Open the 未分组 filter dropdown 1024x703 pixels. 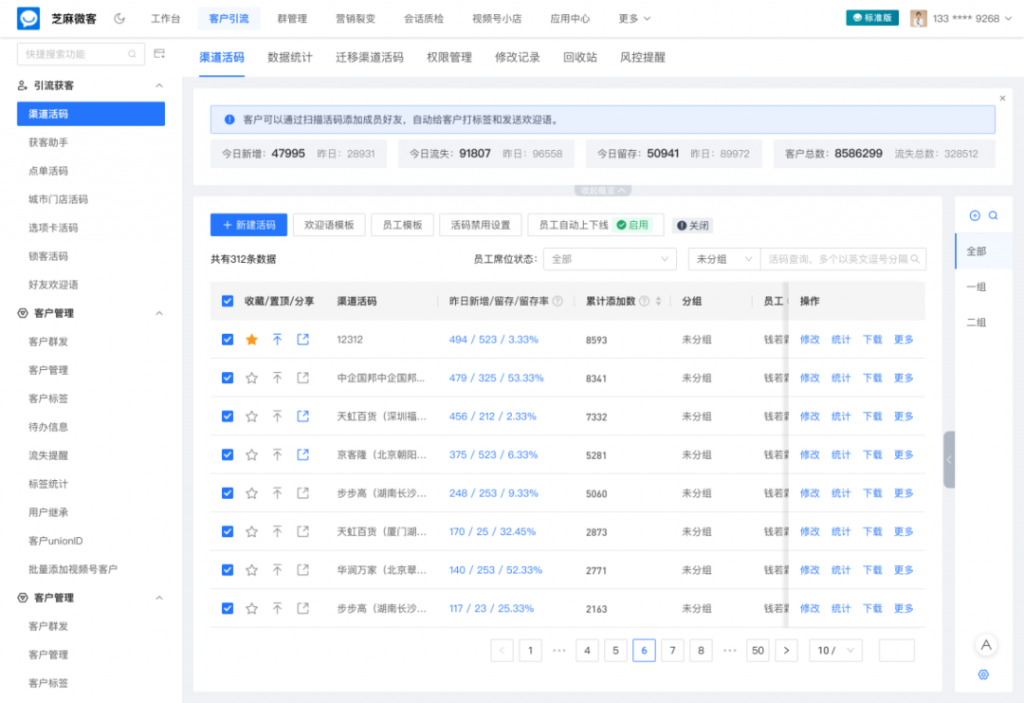(x=723, y=258)
